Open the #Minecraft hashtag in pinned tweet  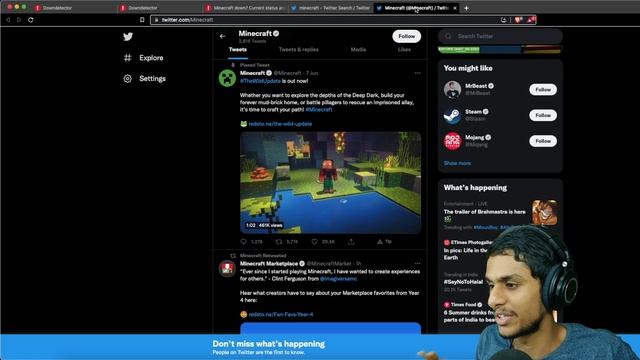[318, 109]
